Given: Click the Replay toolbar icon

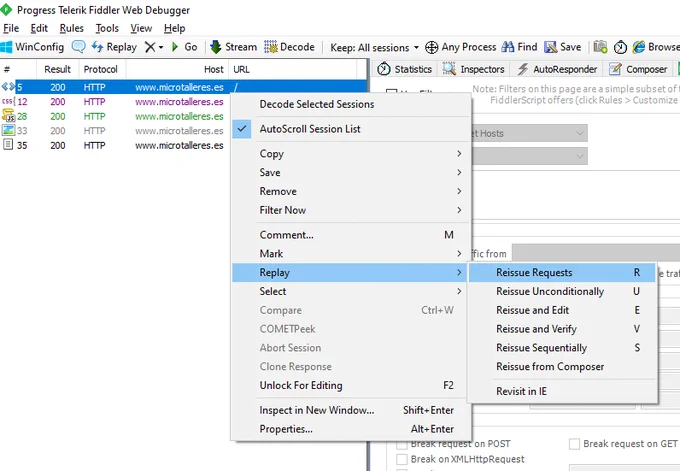Looking at the screenshot, I should click(98, 47).
